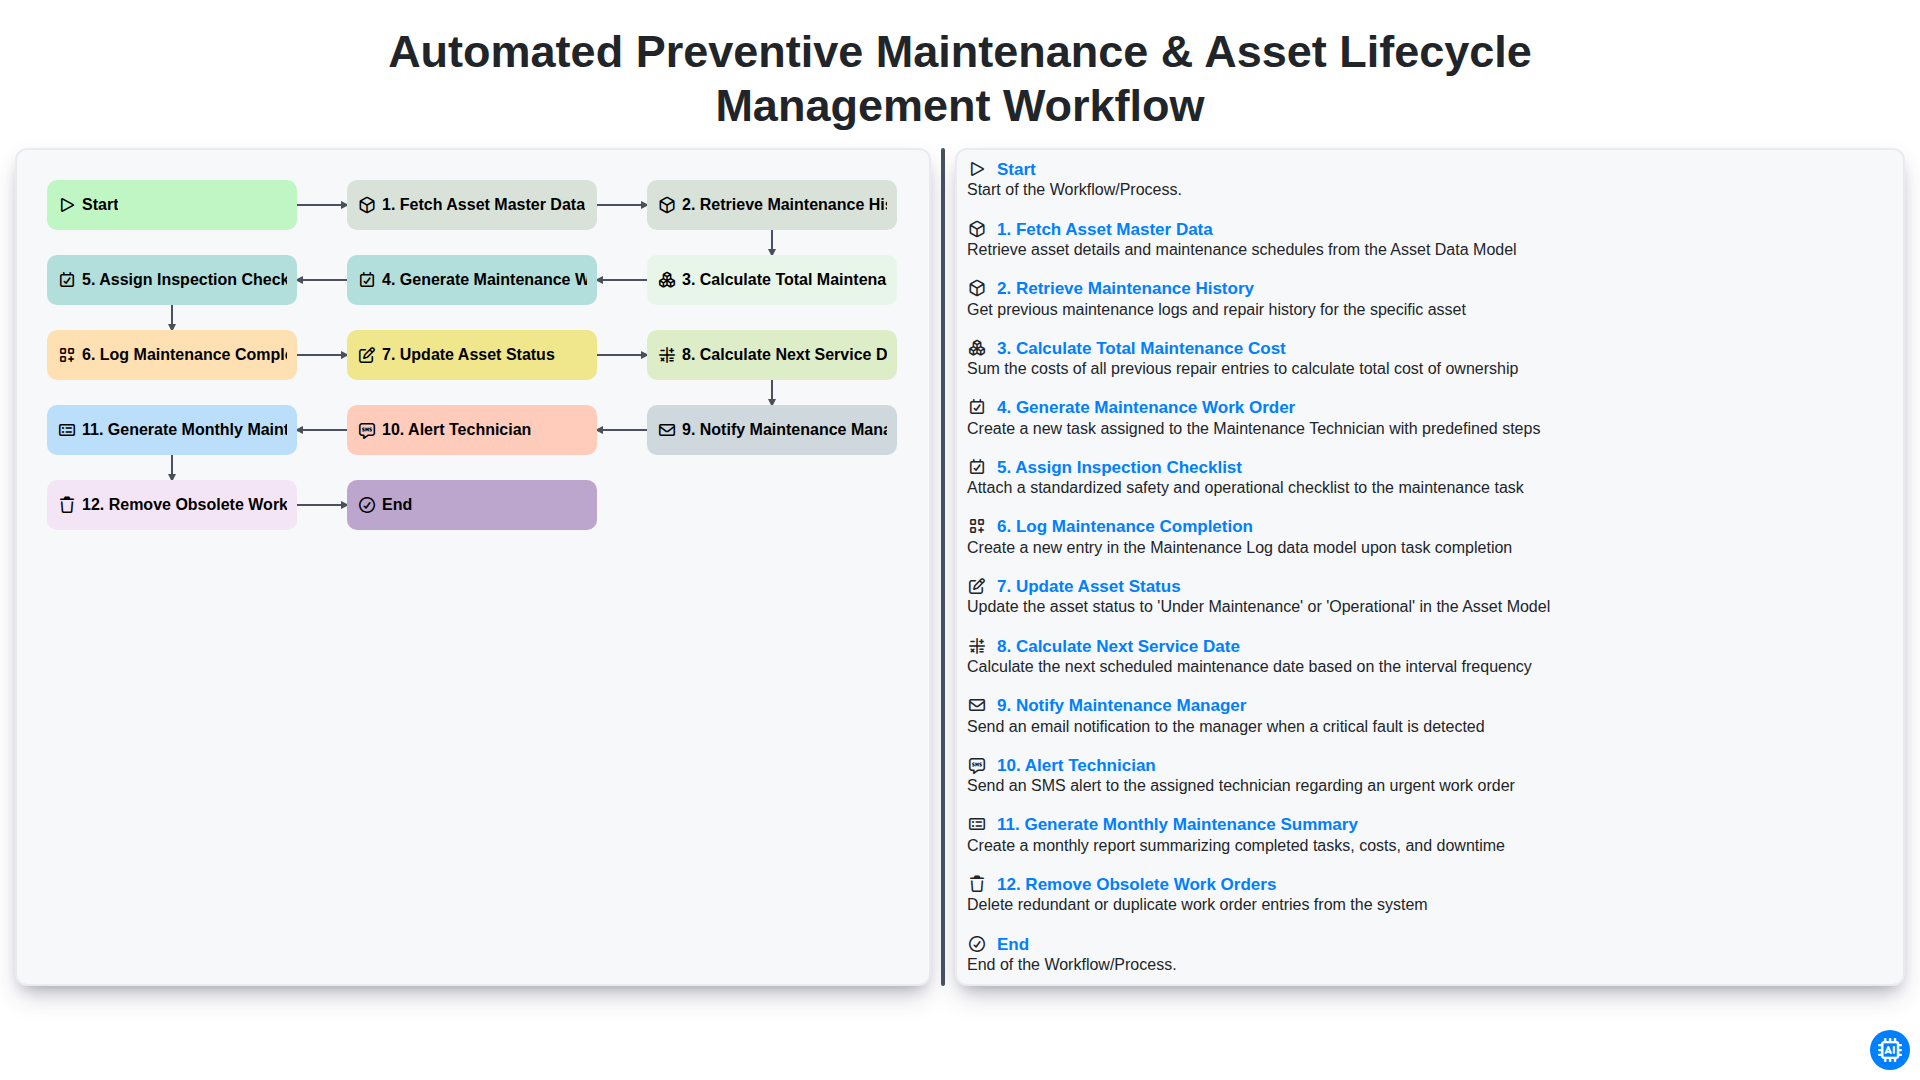Image resolution: width=1920 pixels, height=1080 pixels.
Task: Open the 9. Notify Maintenance Manager link
Action: (1121, 705)
